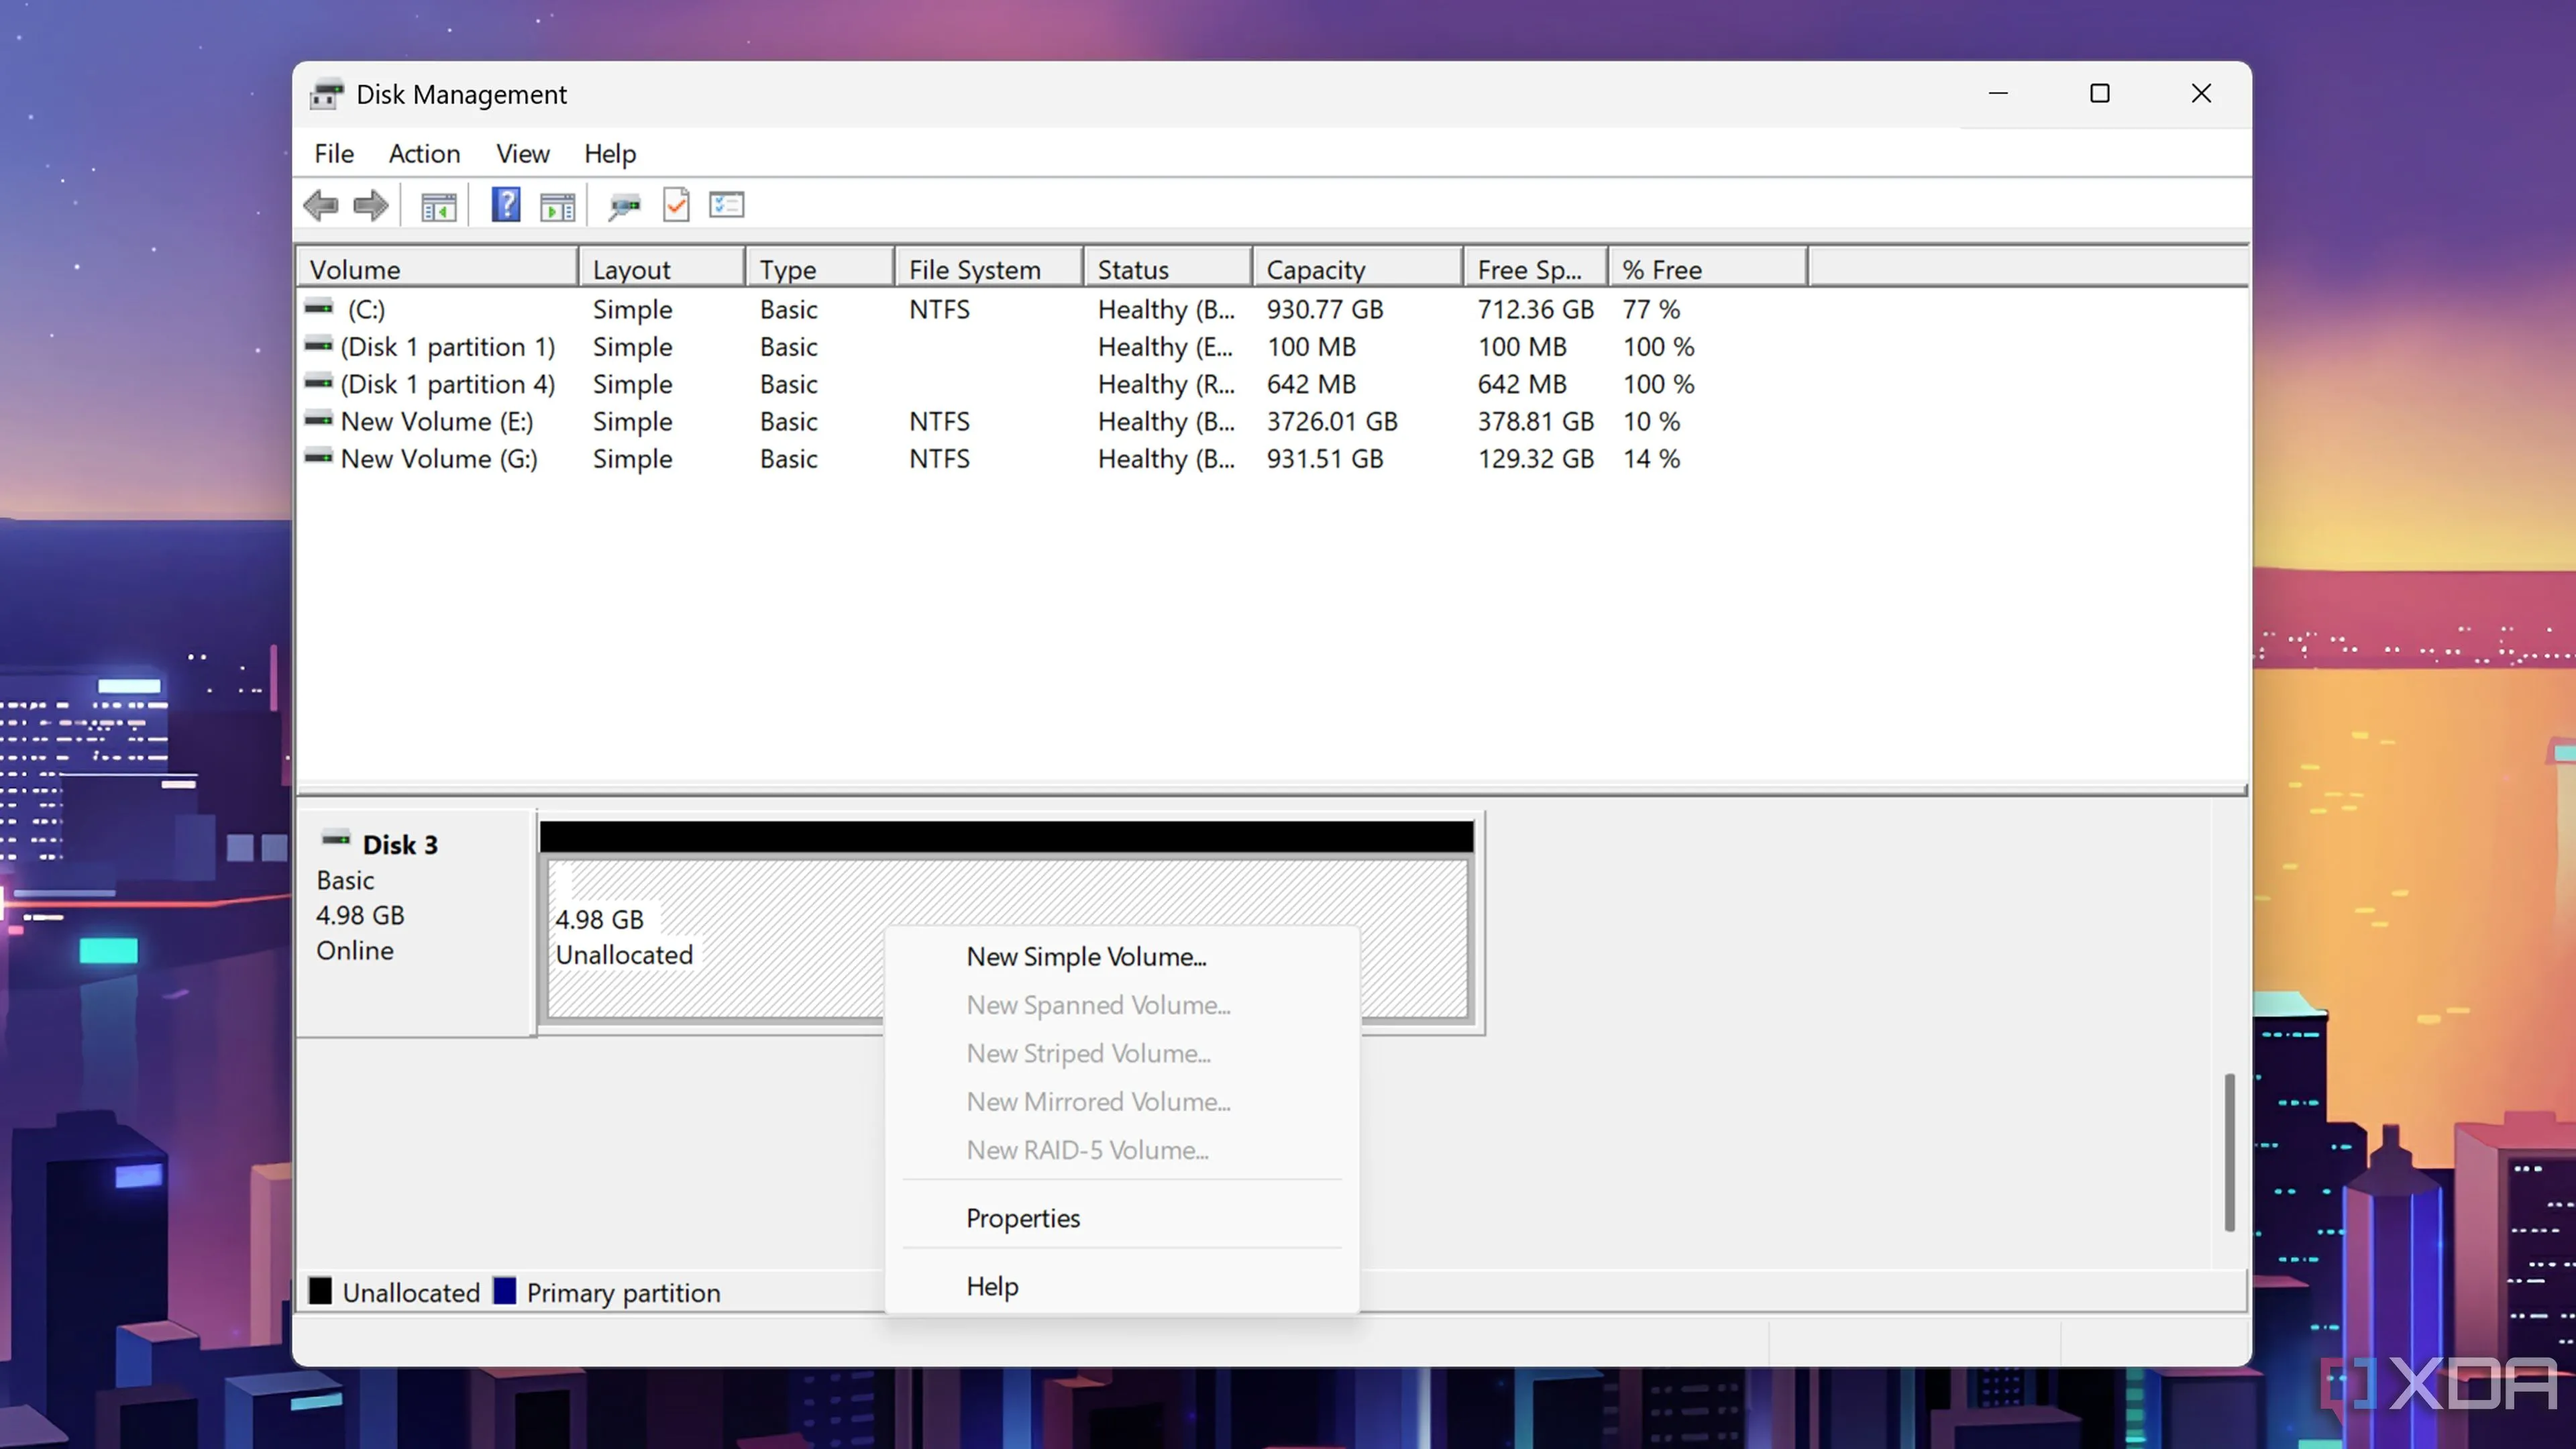The width and height of the screenshot is (2576, 1449).
Task: Click the blue Help question mark icon
Action: [x=506, y=205]
